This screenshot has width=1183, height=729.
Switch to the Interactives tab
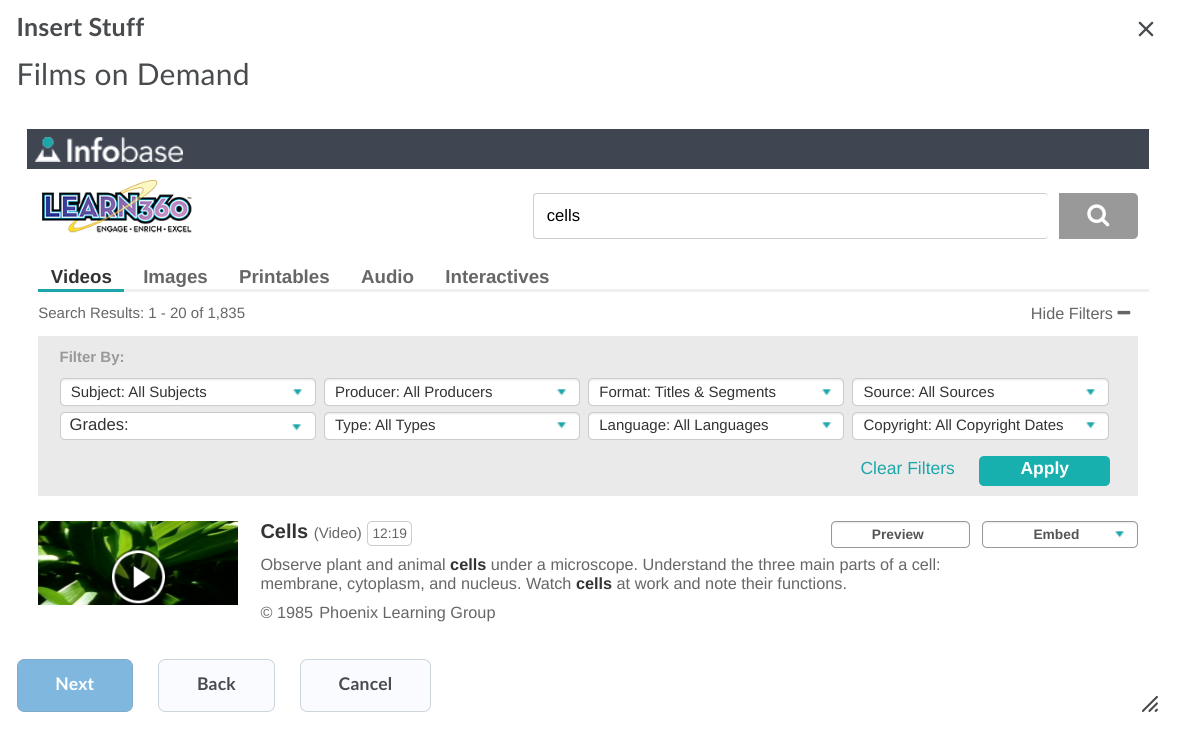pyautogui.click(x=497, y=277)
